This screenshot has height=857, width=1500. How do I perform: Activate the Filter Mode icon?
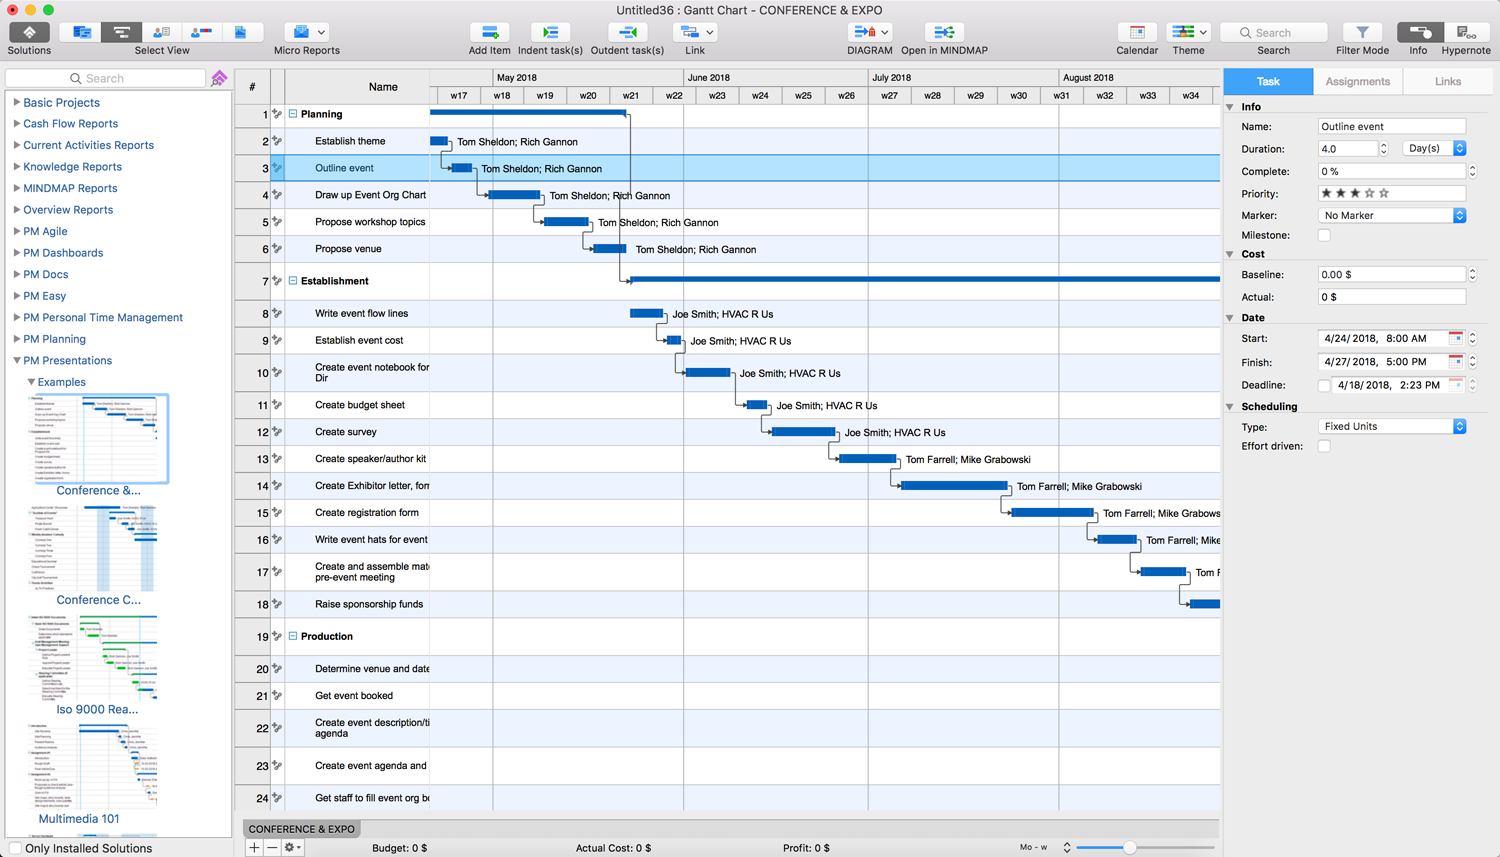pyautogui.click(x=1362, y=33)
